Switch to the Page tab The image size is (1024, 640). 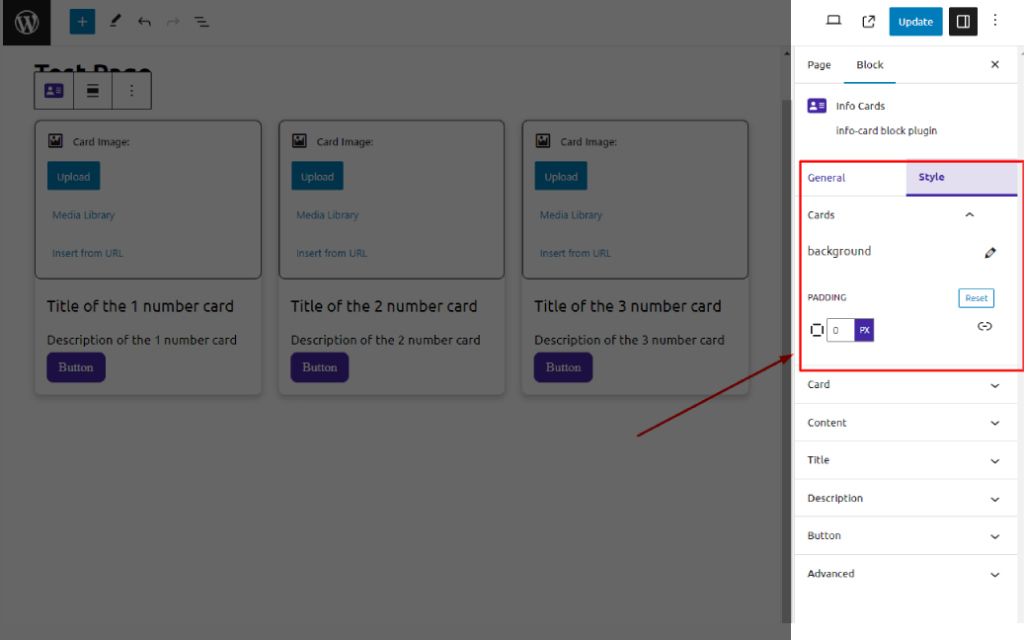(x=819, y=65)
